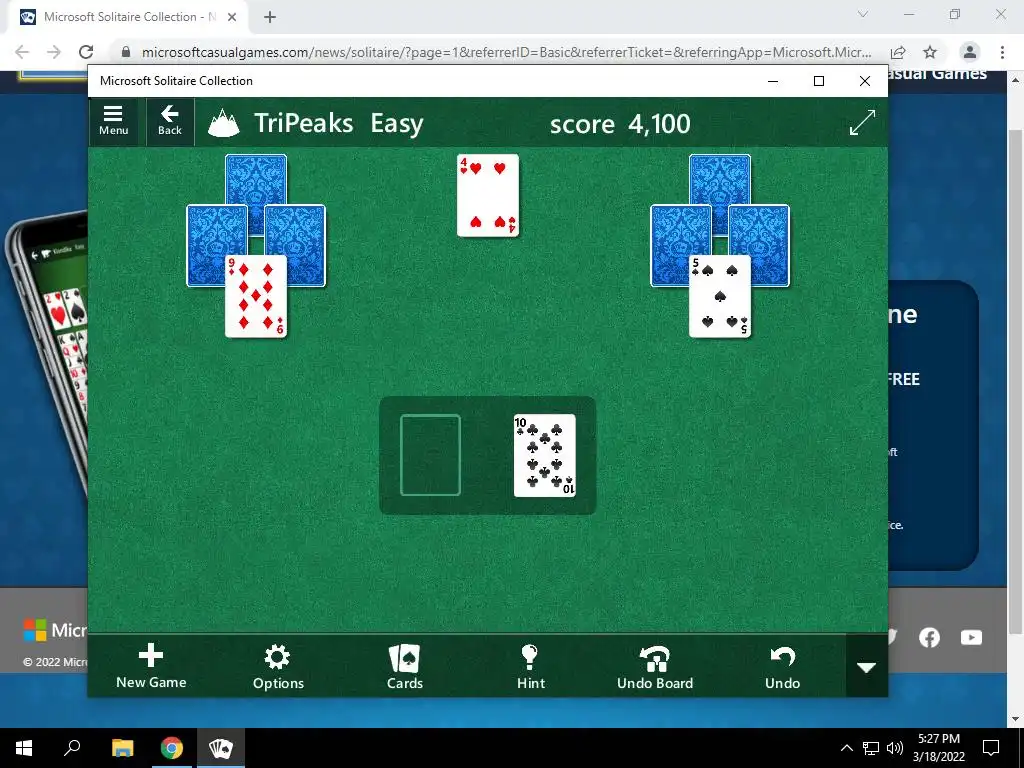Open the Options gear
The height and width of the screenshot is (768, 1024).
(278, 666)
